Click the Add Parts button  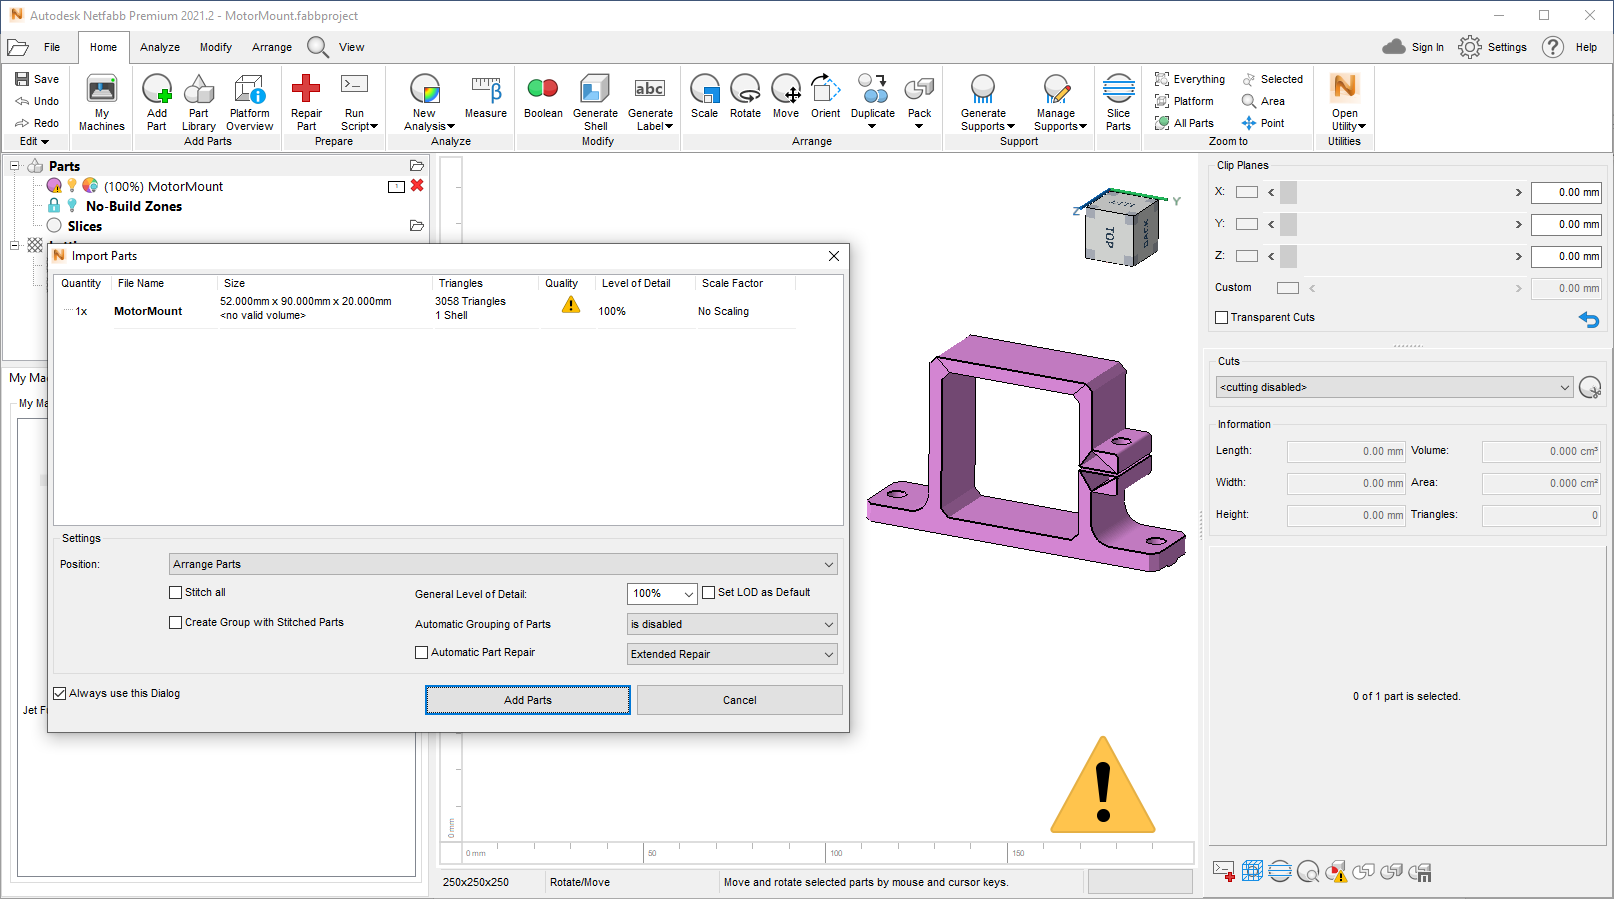click(528, 700)
